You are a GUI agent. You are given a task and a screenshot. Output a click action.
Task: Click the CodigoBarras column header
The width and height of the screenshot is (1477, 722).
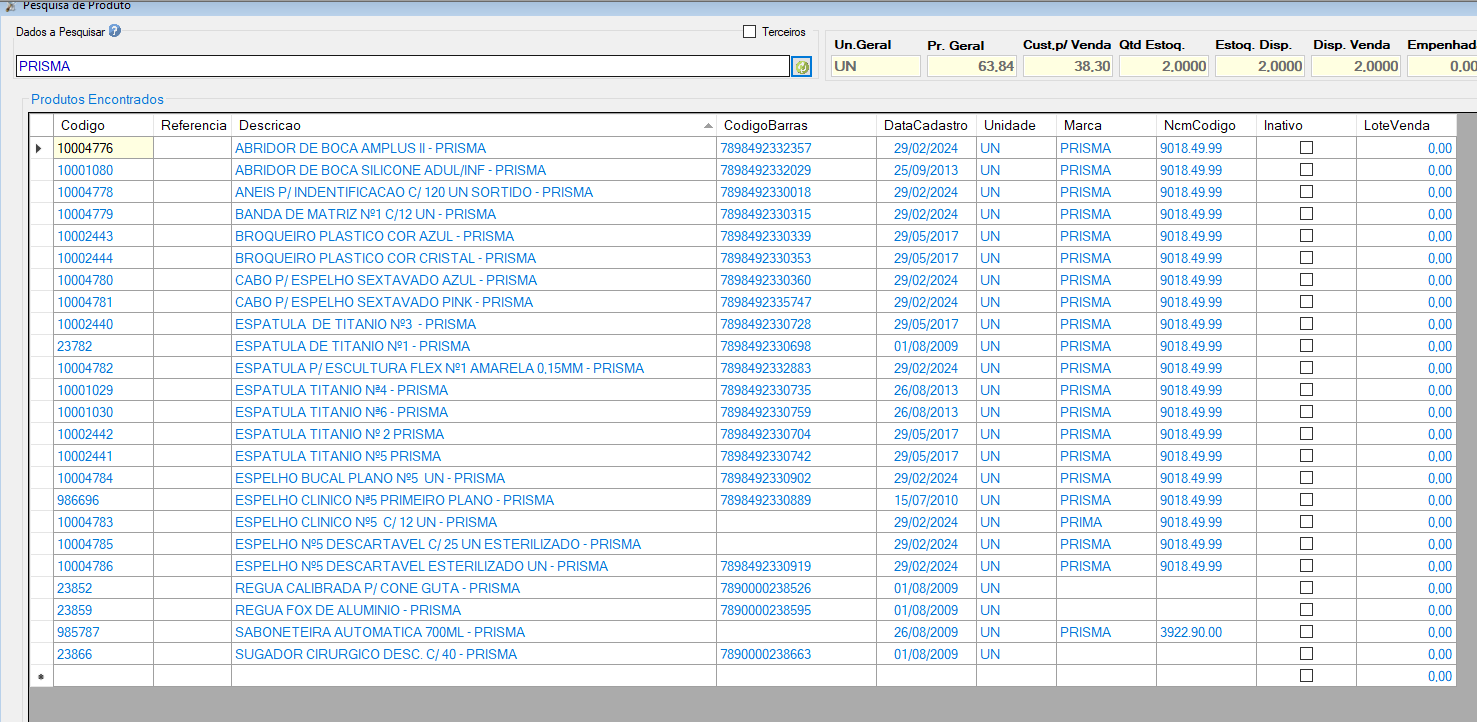796,125
